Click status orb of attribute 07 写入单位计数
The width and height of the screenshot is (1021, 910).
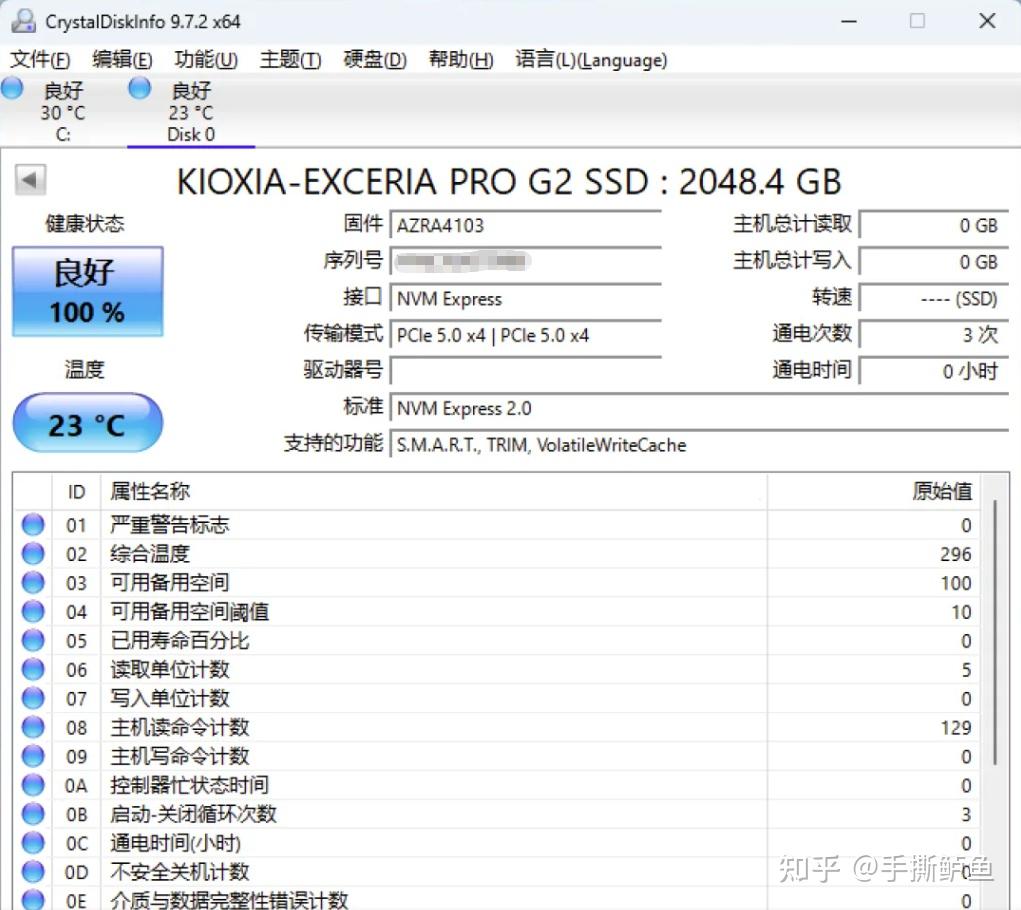33,698
